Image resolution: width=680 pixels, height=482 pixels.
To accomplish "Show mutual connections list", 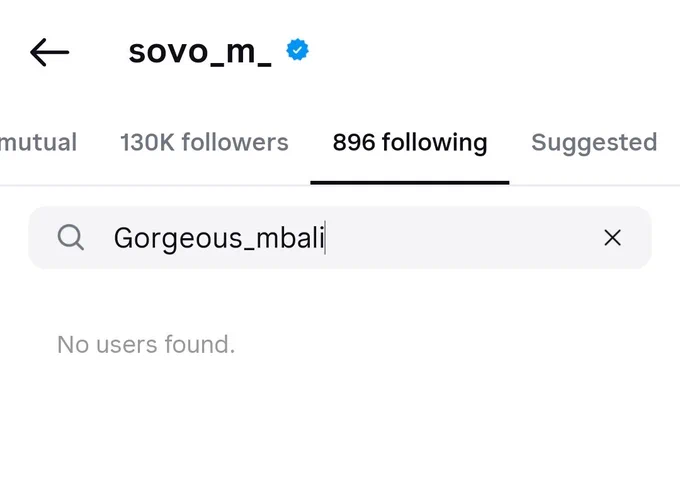I will pyautogui.click(x=38, y=142).
